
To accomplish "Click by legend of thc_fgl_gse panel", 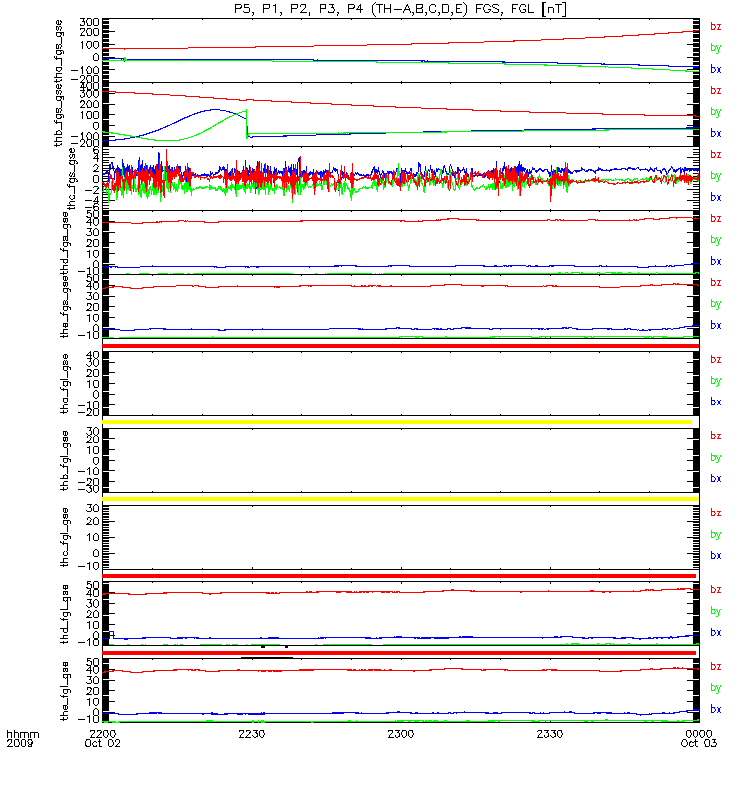I will 716,535.
